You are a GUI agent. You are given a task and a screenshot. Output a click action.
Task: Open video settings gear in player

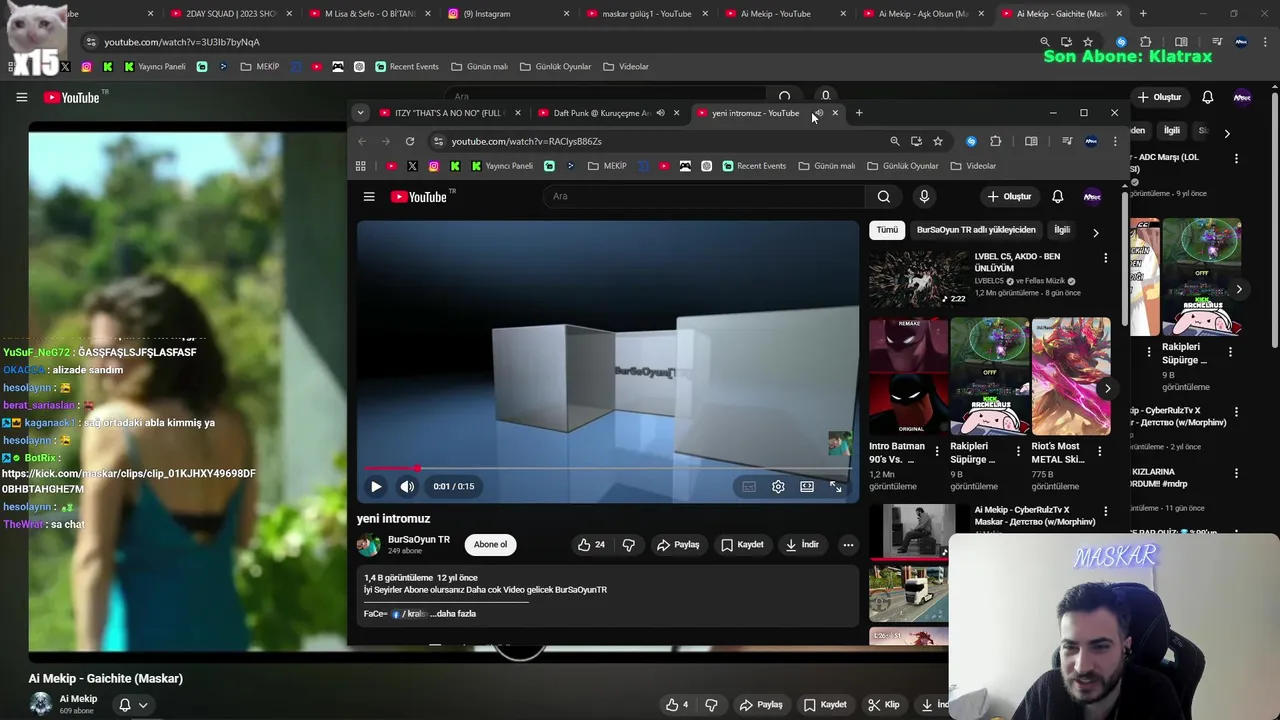click(x=778, y=487)
